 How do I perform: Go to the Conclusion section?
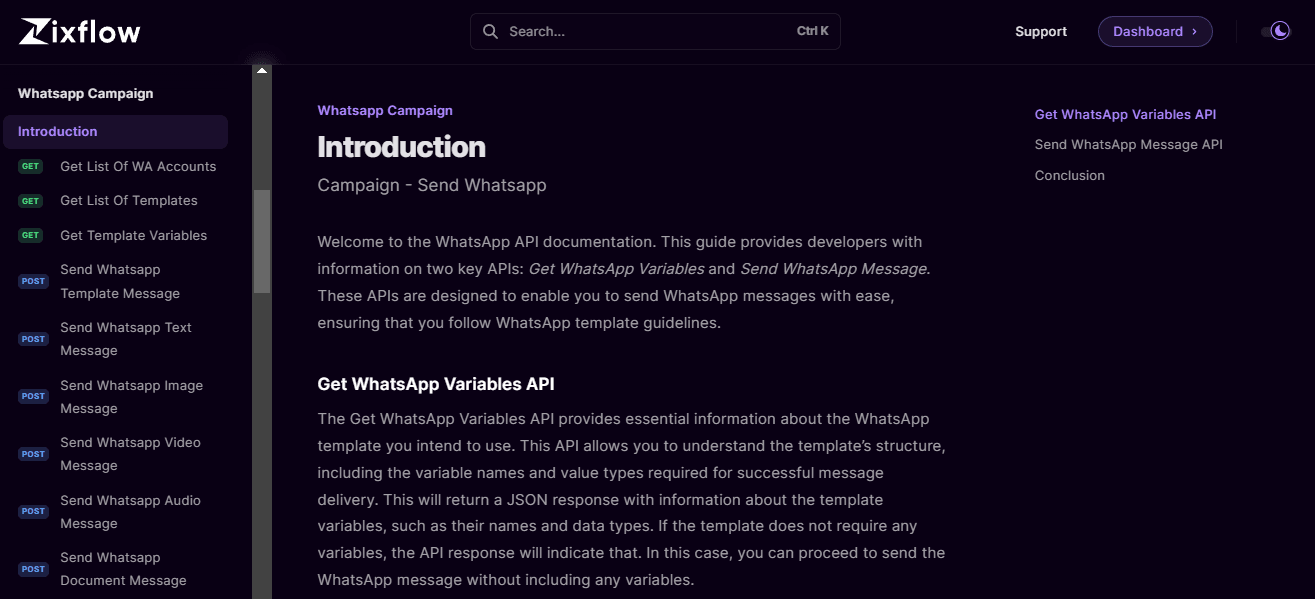coord(1069,175)
